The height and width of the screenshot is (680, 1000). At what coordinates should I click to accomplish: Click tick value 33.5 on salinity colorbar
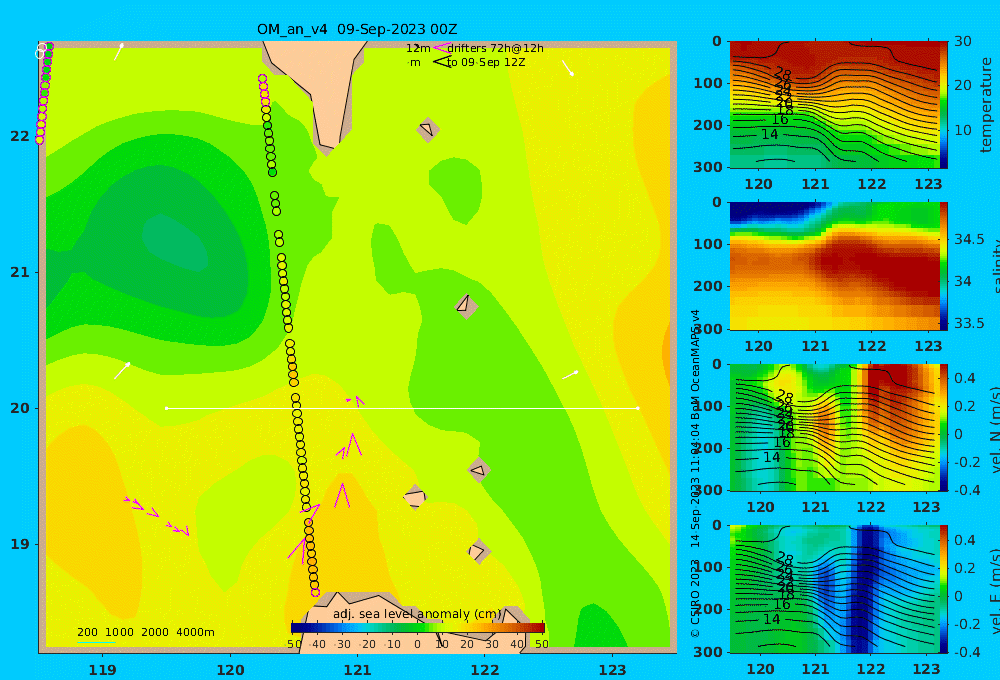coord(969,323)
